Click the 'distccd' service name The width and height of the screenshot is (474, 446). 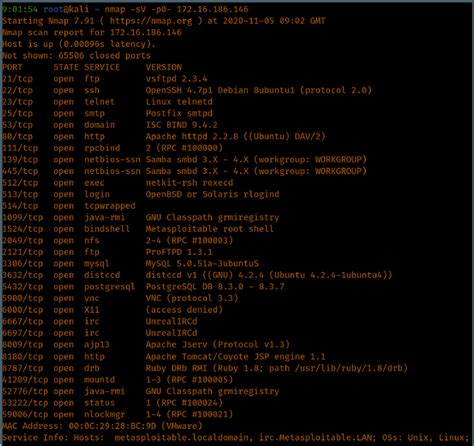102,275
